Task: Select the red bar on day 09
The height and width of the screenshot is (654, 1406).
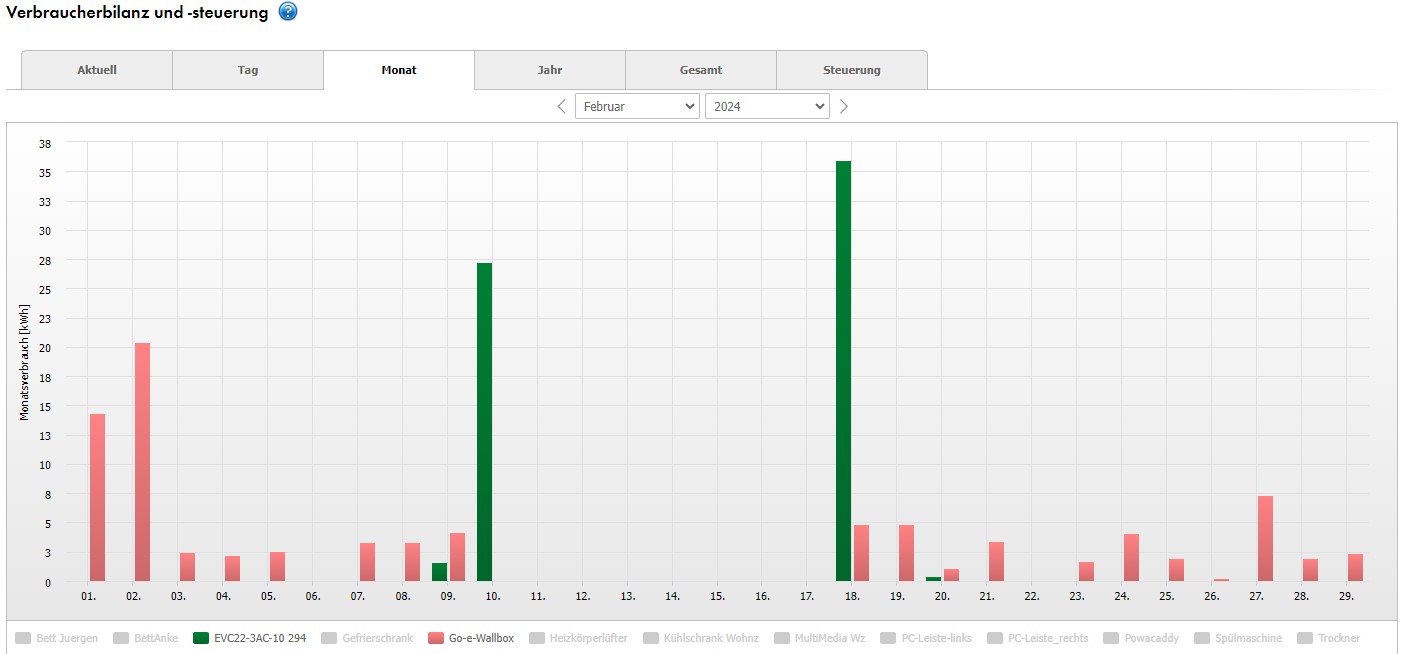Action: (x=457, y=557)
